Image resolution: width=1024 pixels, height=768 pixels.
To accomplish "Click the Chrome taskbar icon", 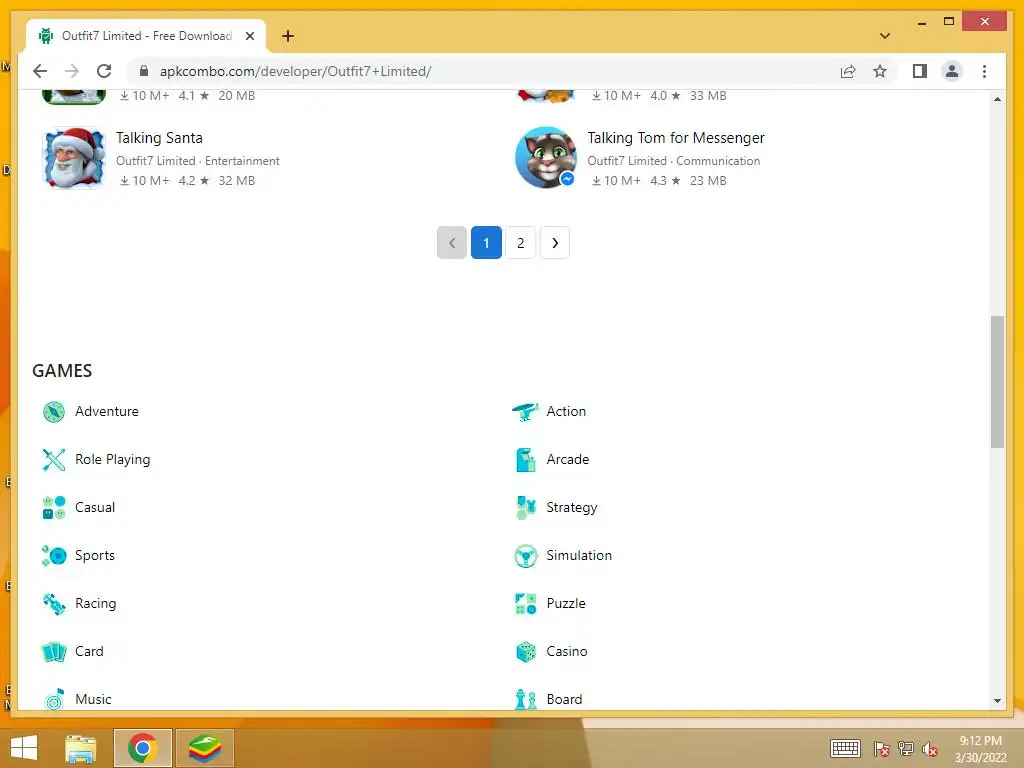I will click(x=142, y=748).
